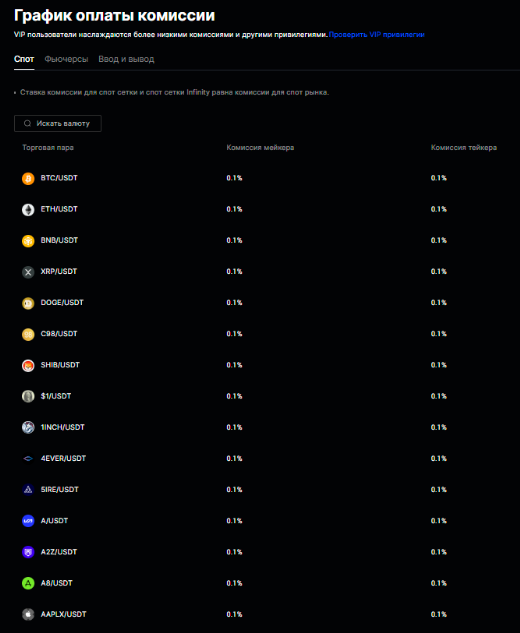
Task: Click the Ethereum ETH coin icon
Action: click(x=28, y=210)
